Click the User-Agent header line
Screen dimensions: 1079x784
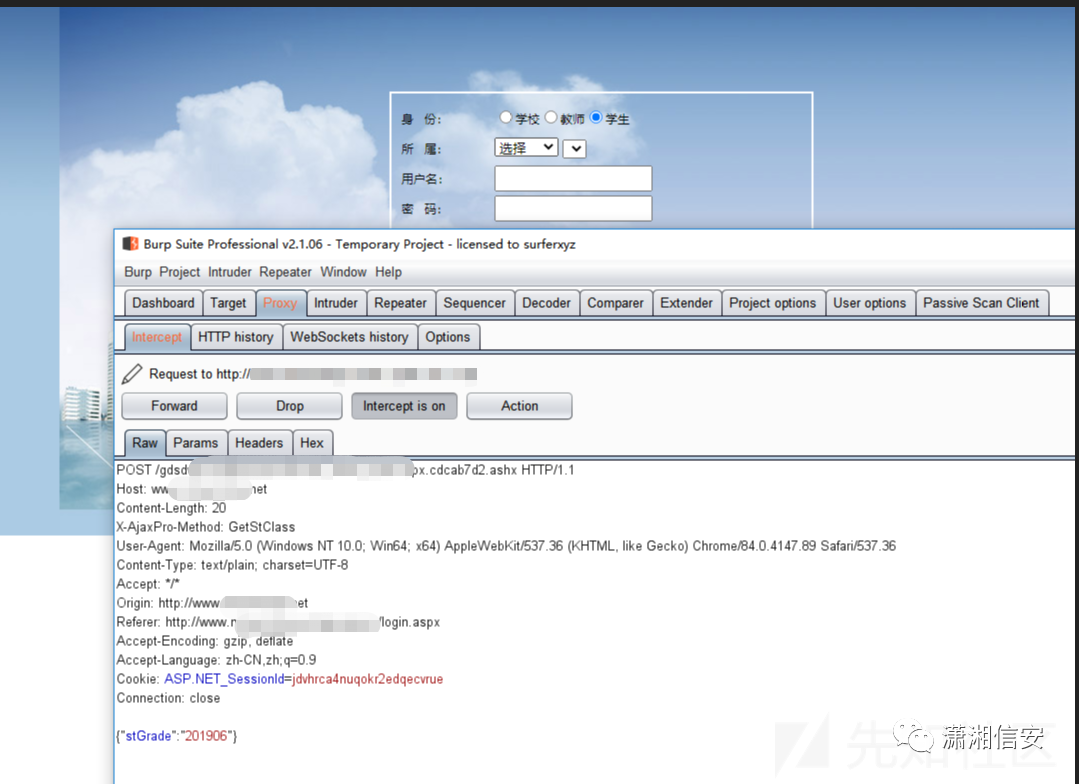tap(506, 546)
